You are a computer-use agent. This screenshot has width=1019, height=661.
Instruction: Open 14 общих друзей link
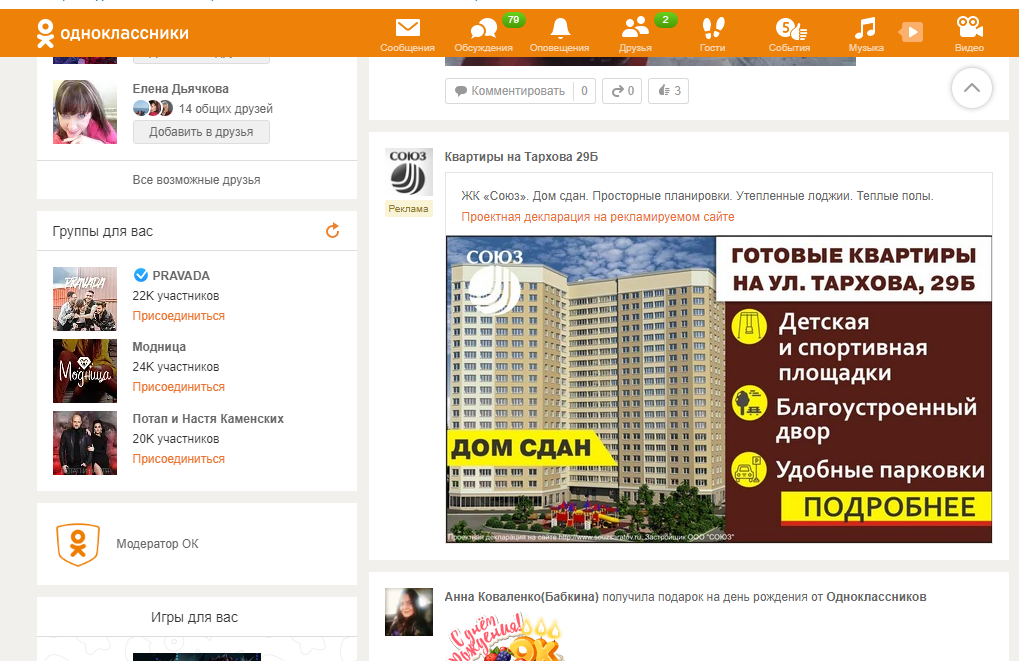[226, 109]
